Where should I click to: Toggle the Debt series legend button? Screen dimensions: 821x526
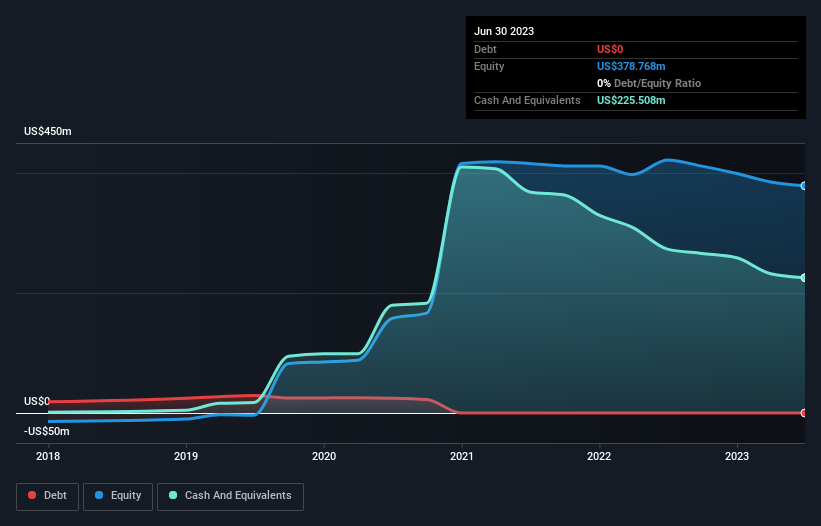pos(47,496)
